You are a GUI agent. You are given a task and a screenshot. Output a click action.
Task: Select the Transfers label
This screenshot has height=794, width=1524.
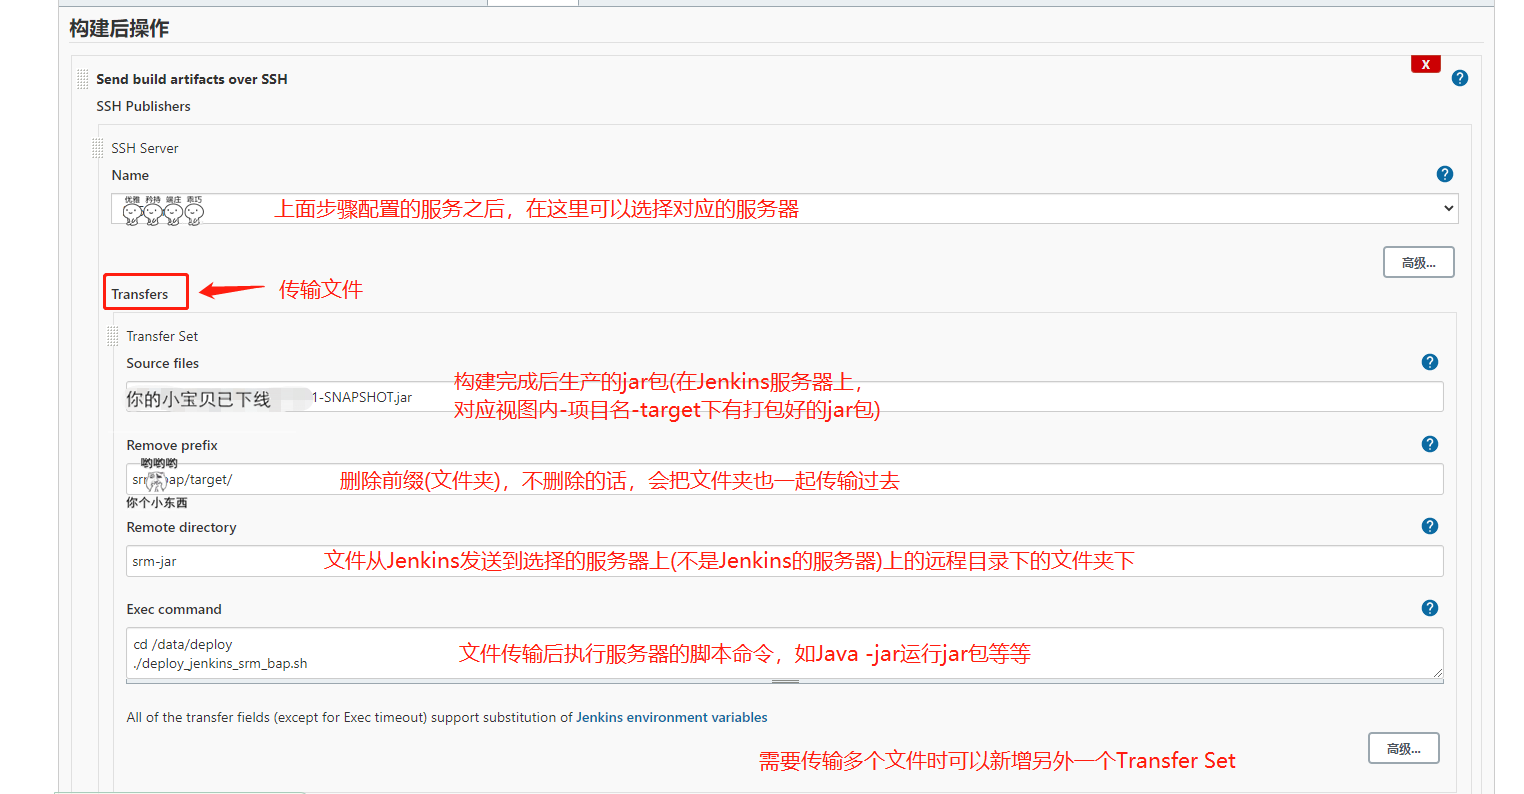click(140, 294)
